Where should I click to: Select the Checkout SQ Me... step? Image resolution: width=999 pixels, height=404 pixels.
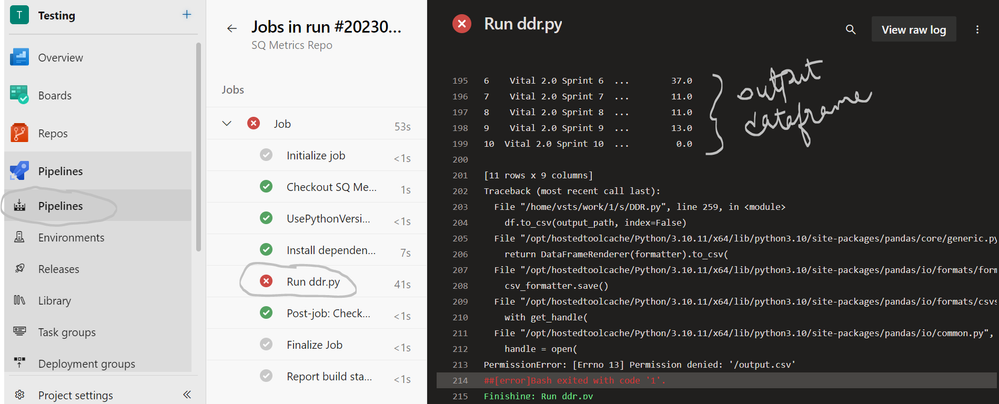pos(316,187)
